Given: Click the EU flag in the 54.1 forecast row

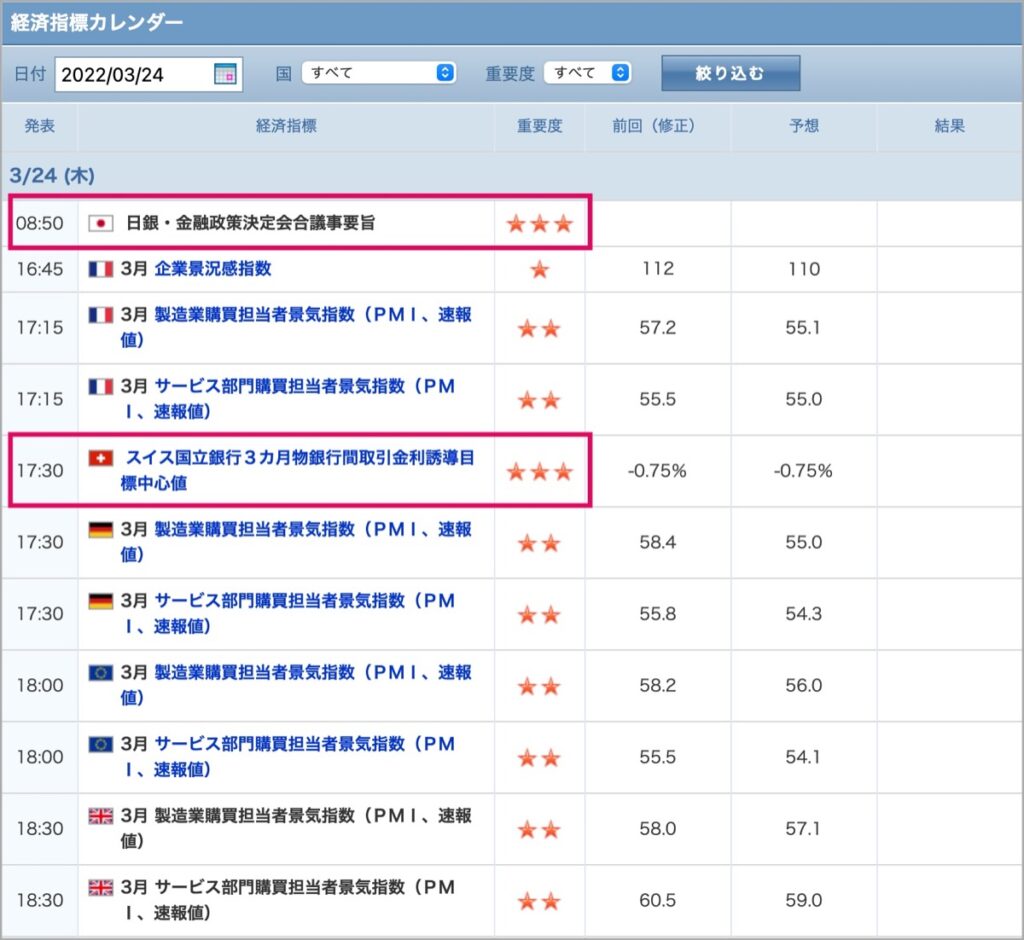Looking at the screenshot, I should [x=101, y=744].
